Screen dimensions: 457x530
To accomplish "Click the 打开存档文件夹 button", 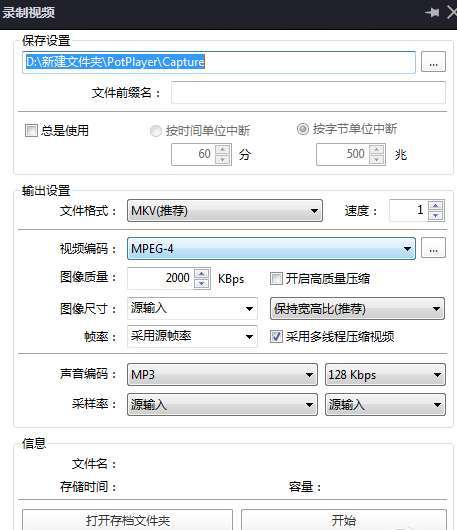I will (127, 520).
